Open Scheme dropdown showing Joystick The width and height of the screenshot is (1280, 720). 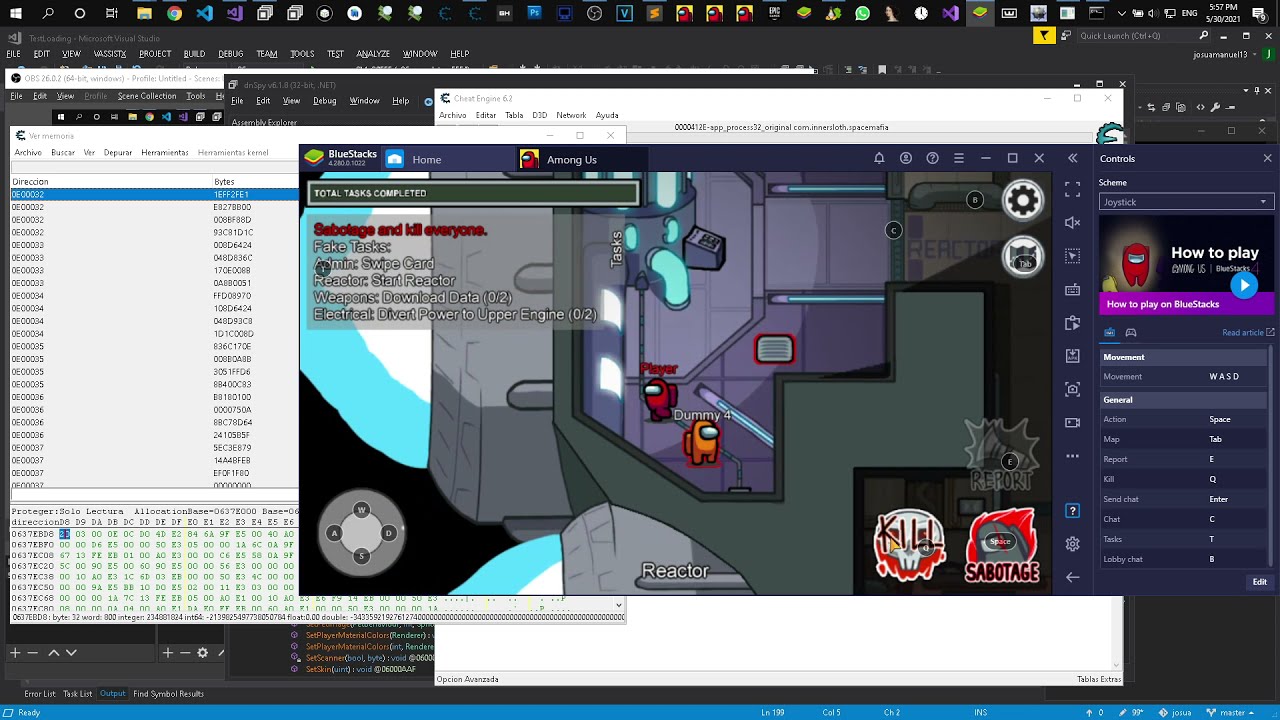pos(1186,202)
